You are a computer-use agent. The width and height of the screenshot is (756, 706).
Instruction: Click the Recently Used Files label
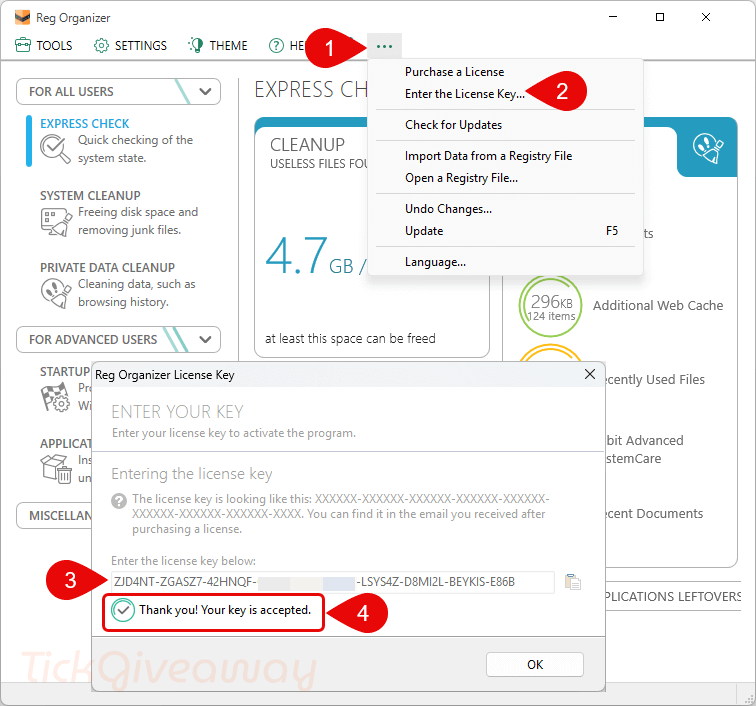point(655,380)
